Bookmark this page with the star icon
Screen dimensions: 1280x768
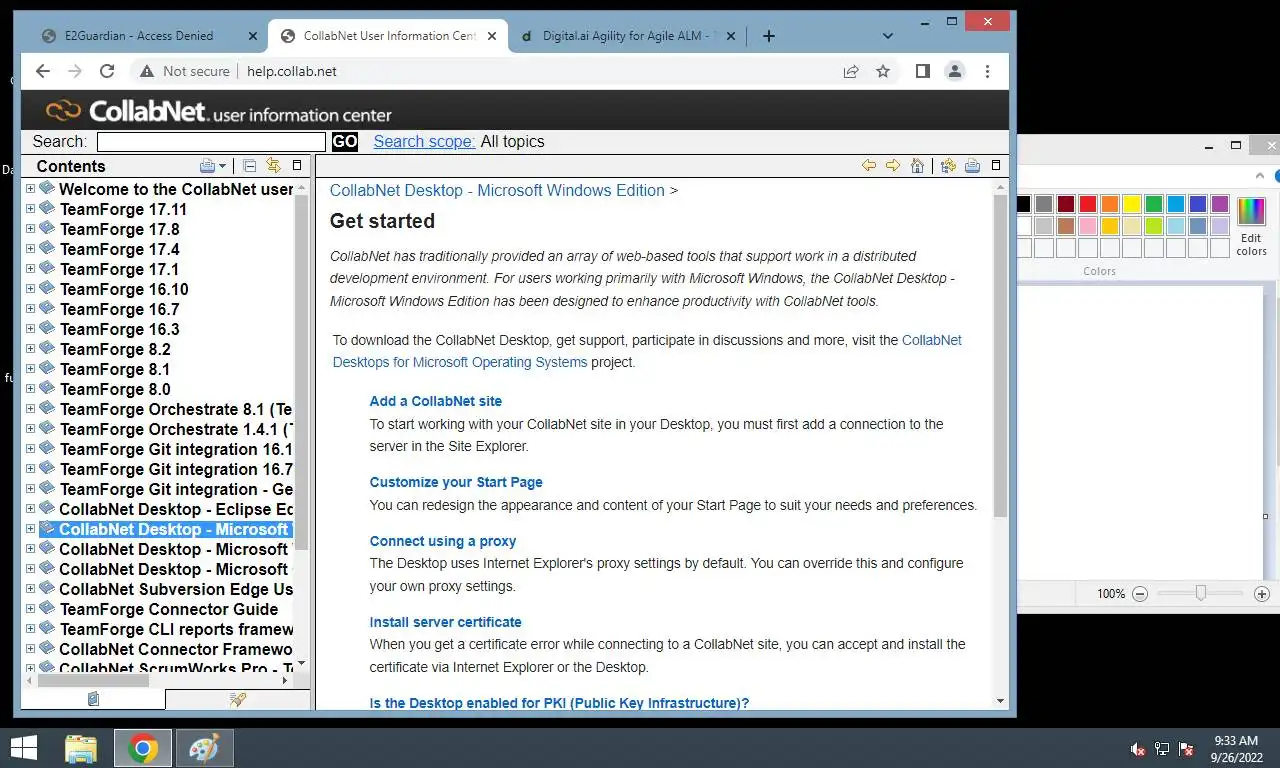(883, 71)
